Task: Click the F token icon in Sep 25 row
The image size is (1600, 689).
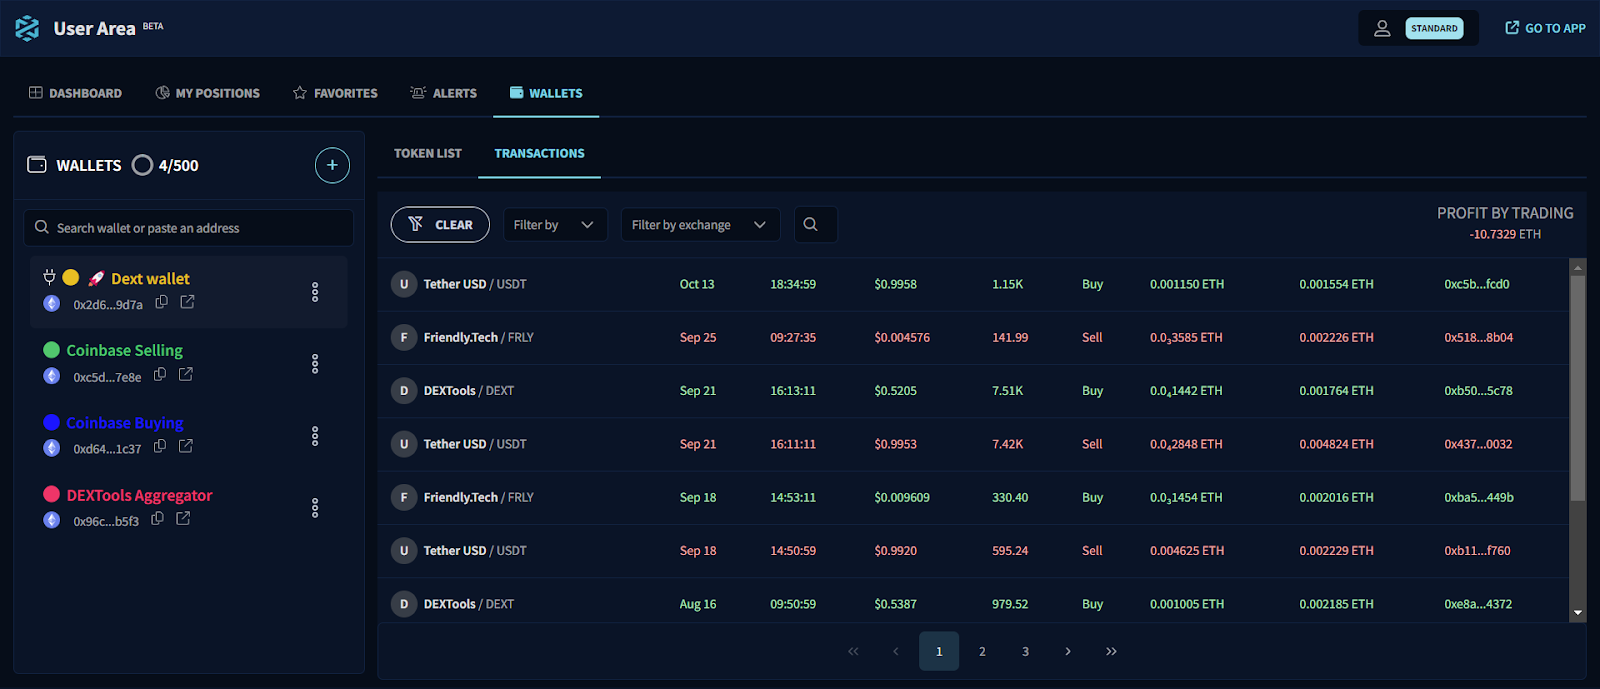Action: pos(404,337)
